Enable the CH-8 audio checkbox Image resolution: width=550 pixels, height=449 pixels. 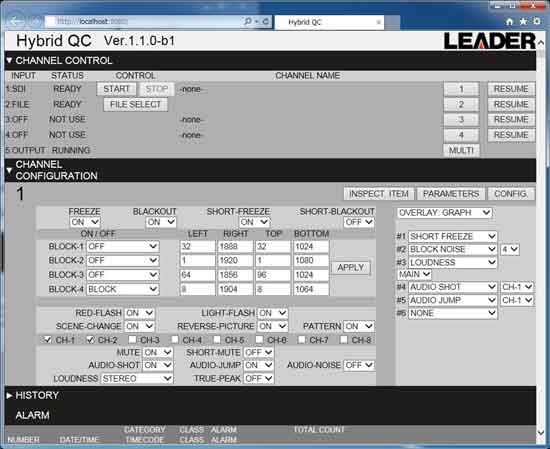[344, 340]
